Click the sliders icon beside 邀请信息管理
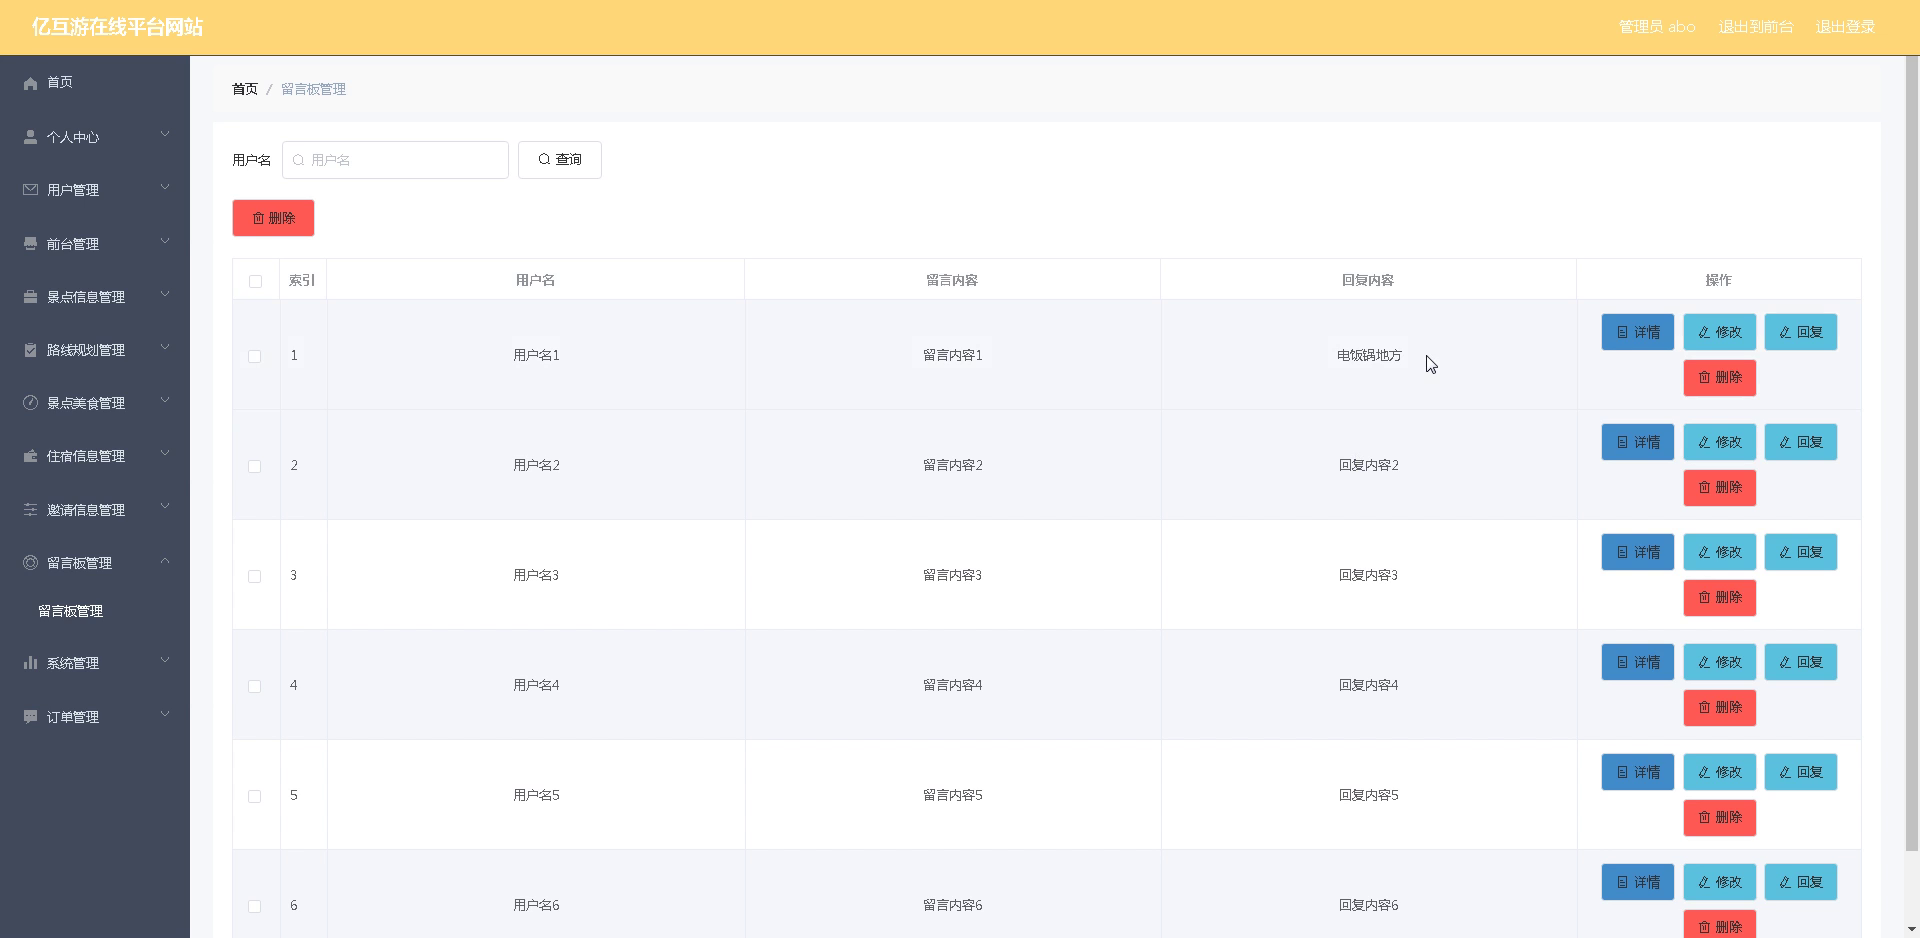This screenshot has width=1920, height=938. [30, 510]
